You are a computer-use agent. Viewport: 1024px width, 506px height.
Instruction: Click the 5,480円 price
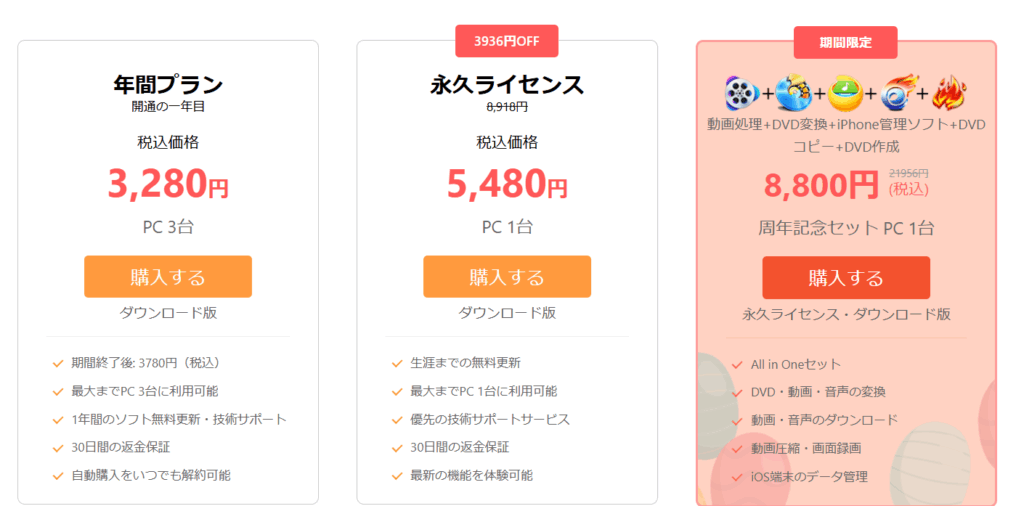(x=507, y=185)
